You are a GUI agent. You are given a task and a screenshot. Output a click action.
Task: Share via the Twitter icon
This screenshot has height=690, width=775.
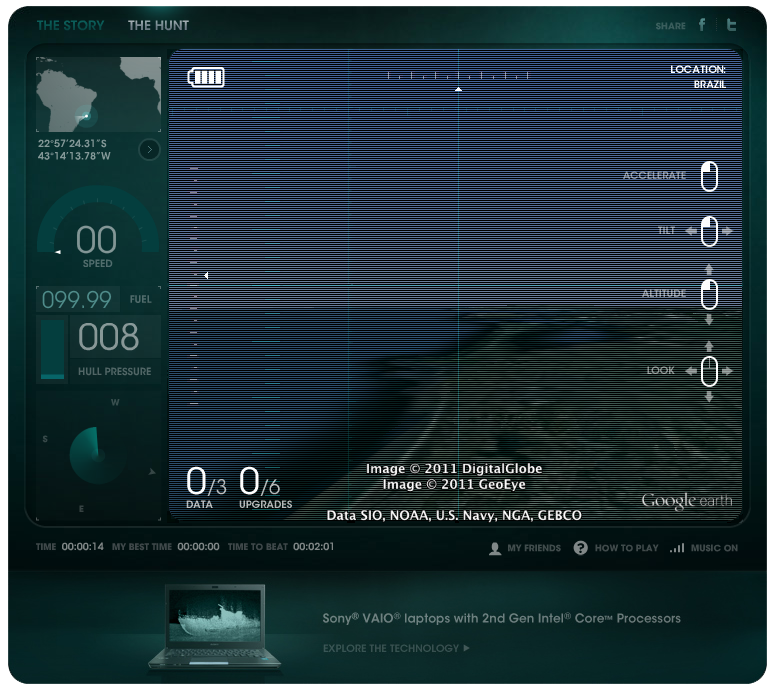click(x=731, y=25)
